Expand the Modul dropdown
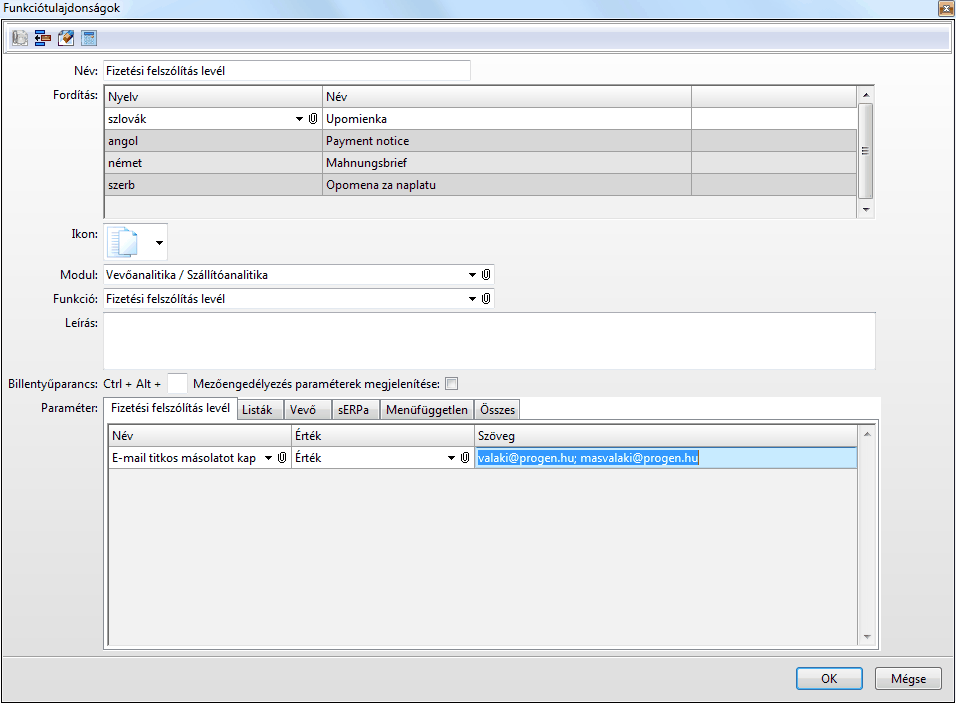Viewport: 956px width, 704px height. click(473, 275)
